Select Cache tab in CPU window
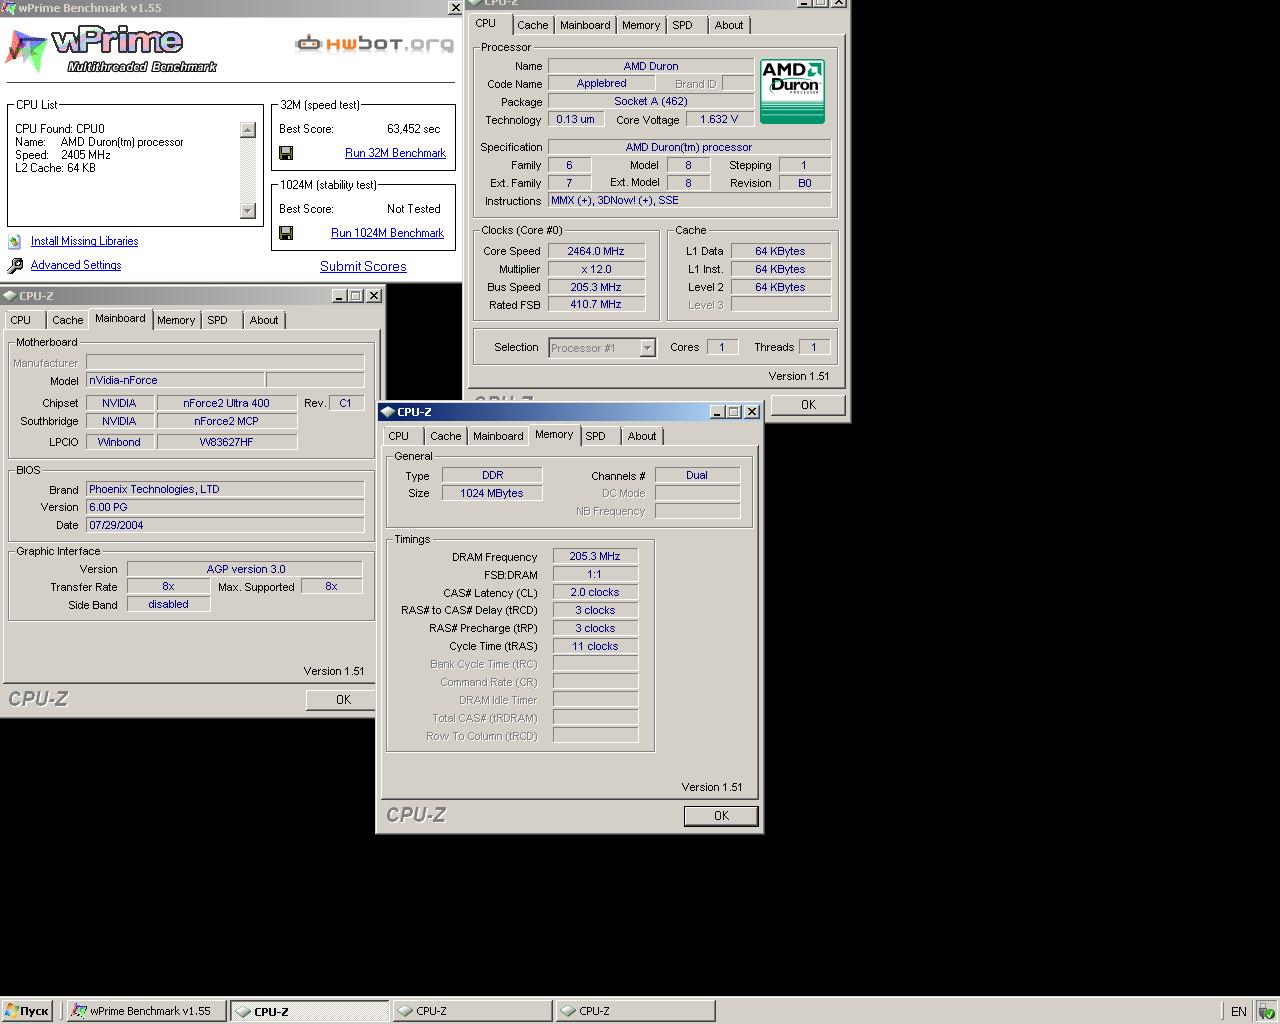 [x=532, y=25]
